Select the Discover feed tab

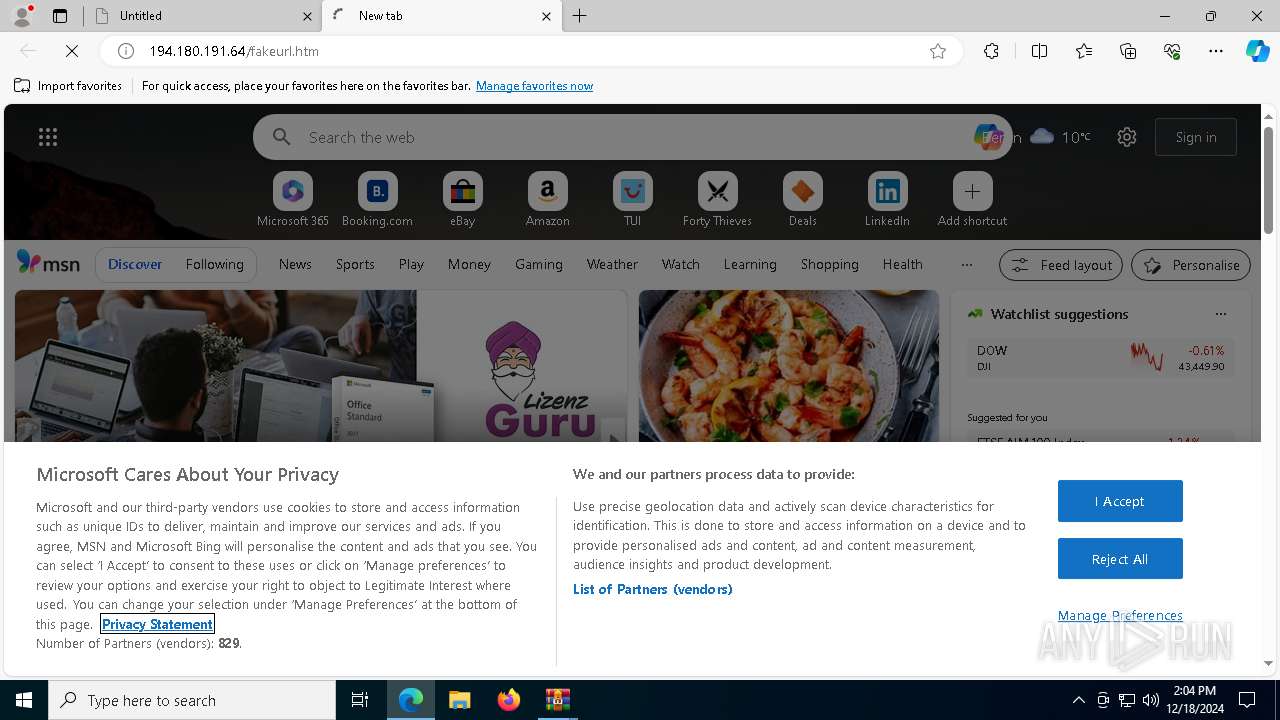point(135,264)
